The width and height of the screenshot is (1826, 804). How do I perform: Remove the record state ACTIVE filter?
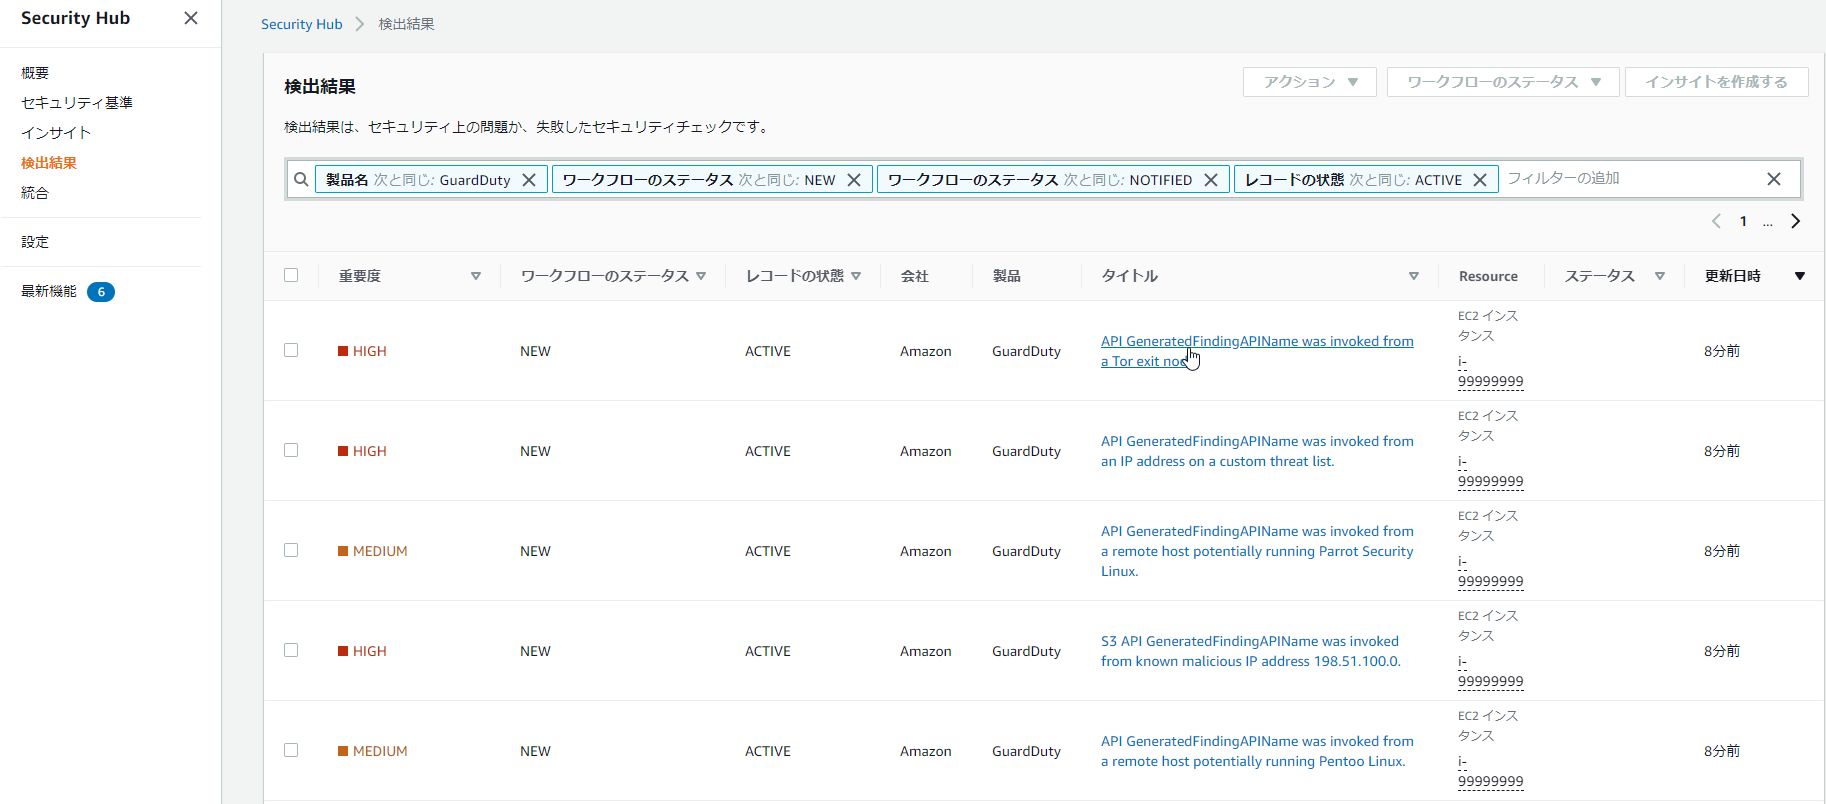[1480, 180]
